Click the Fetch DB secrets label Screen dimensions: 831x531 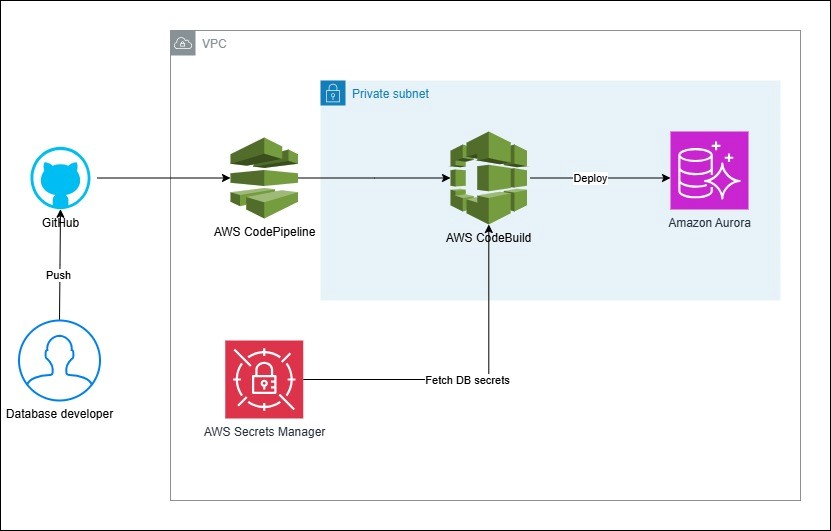[467, 380]
